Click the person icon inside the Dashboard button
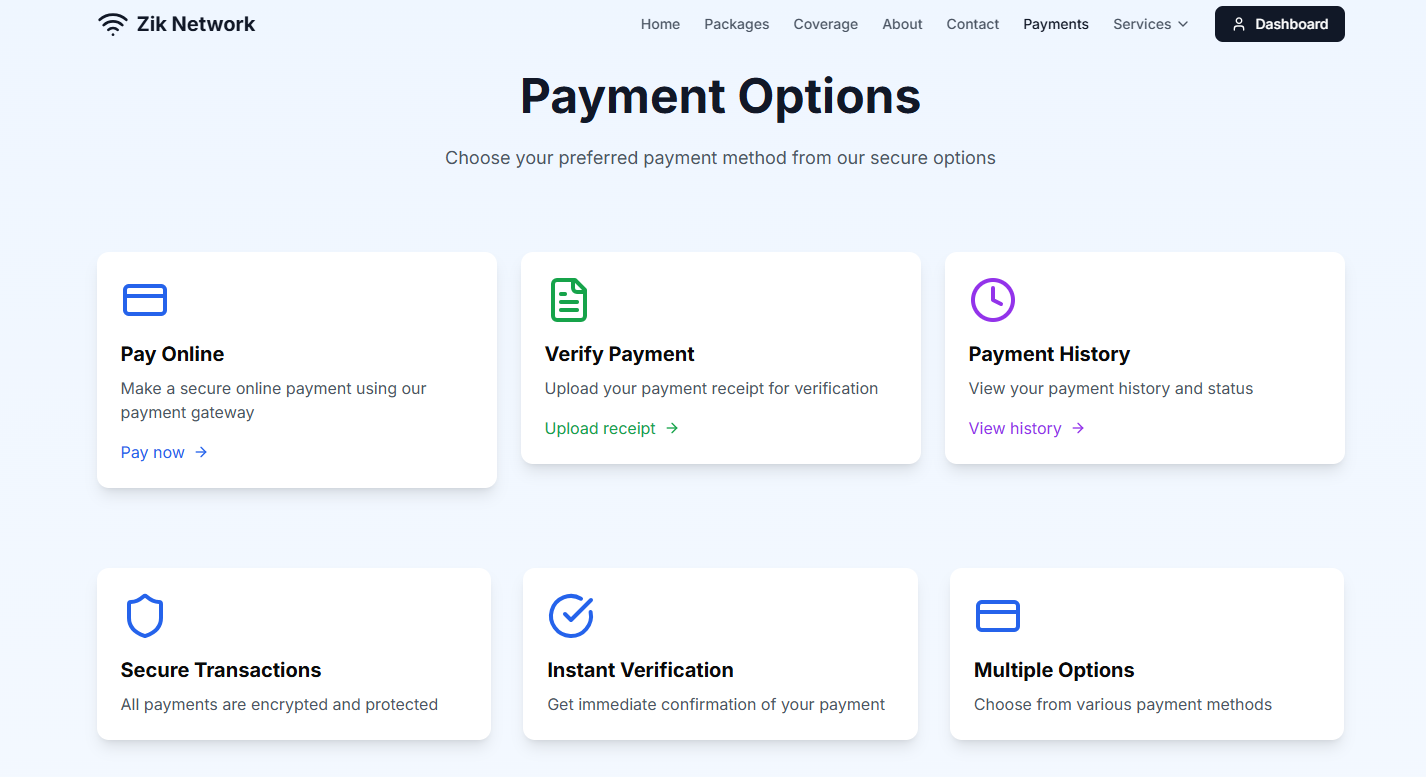The width and height of the screenshot is (1426, 777). [x=1240, y=23]
